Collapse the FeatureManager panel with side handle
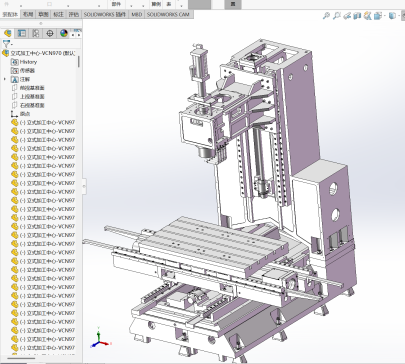The image size is (405, 364). click(84, 187)
